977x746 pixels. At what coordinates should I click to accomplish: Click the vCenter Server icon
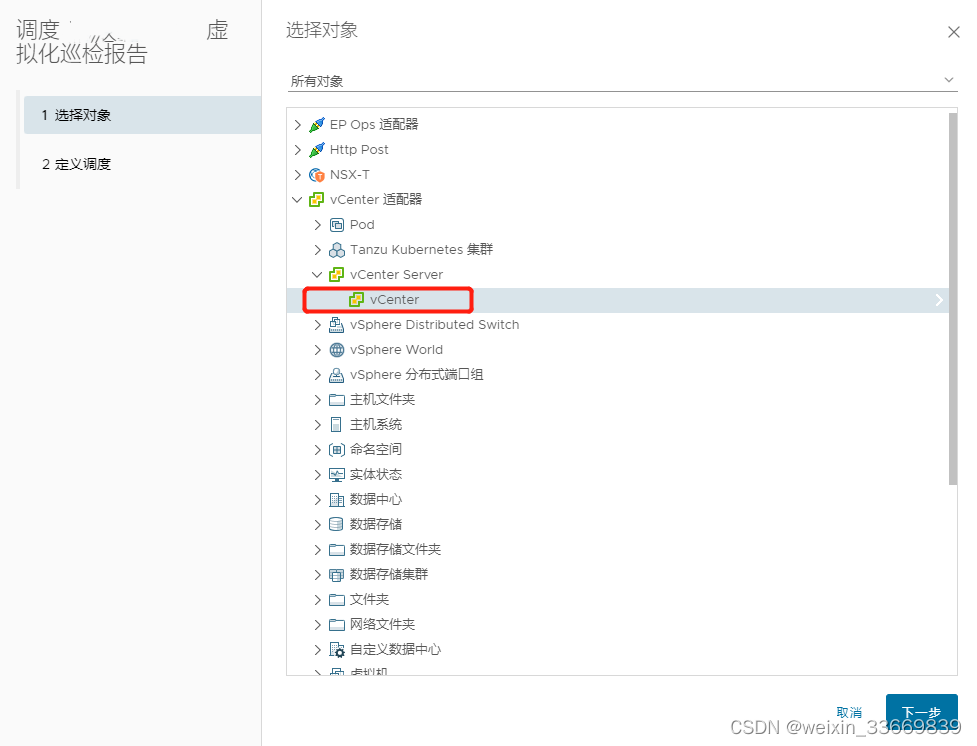tap(336, 275)
